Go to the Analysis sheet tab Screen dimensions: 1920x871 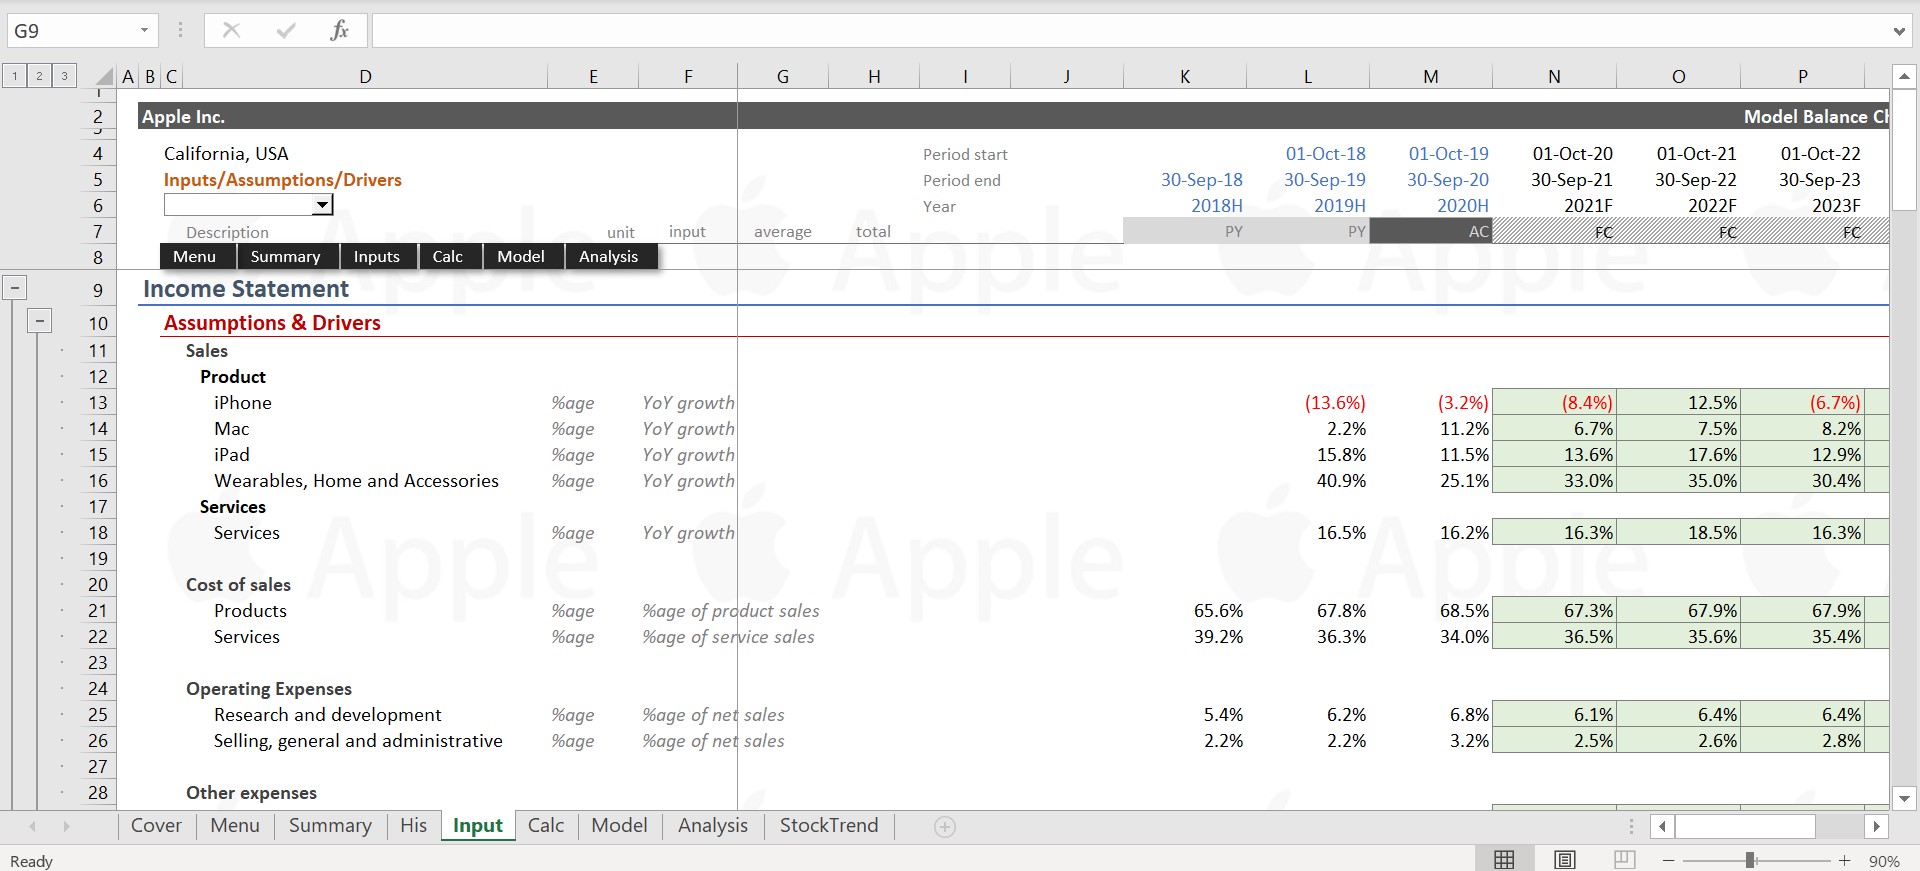[713, 825]
